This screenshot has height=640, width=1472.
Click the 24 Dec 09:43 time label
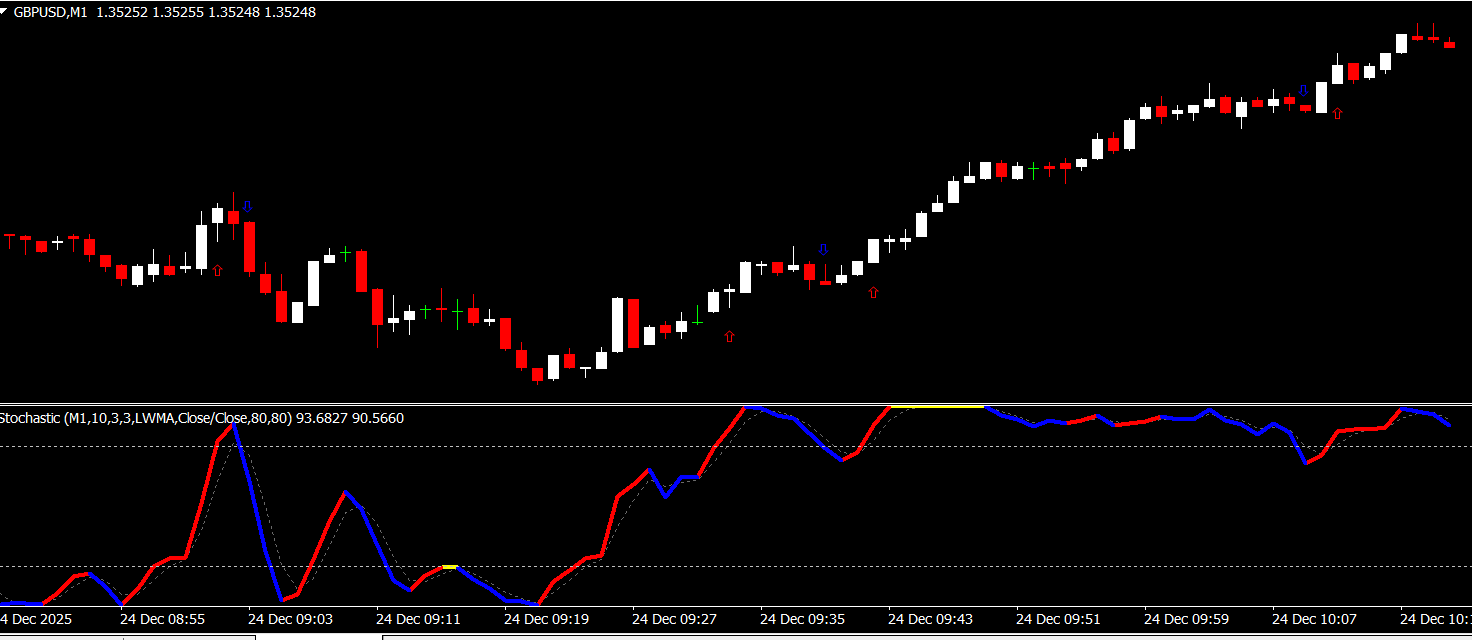click(x=931, y=619)
